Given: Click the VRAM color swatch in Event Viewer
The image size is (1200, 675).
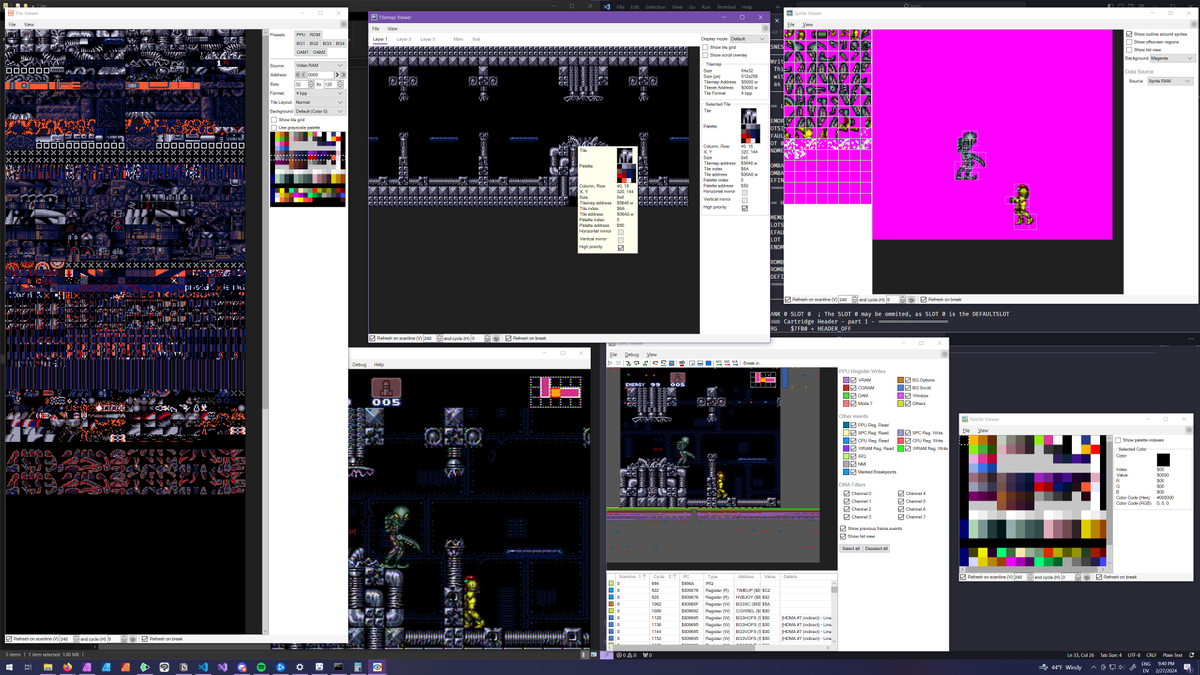Looking at the screenshot, I should click(x=846, y=380).
